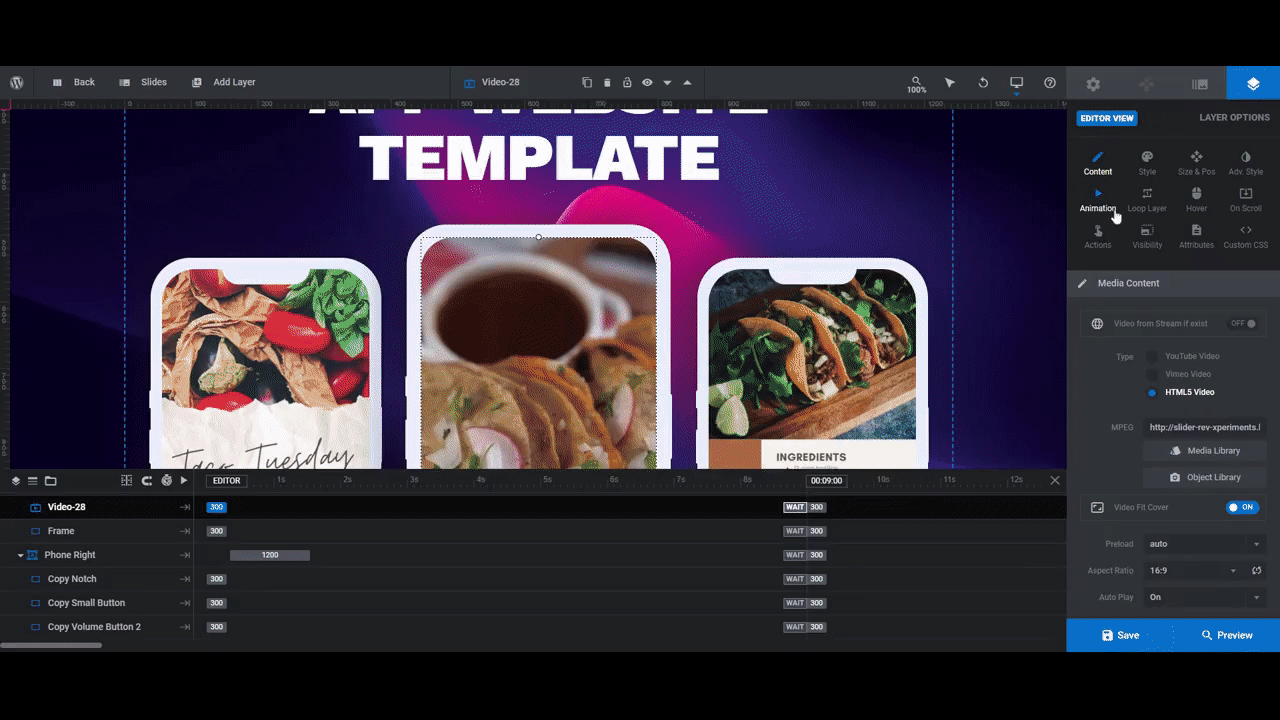
Task: Click the MPEG URL input field
Action: pyautogui.click(x=1205, y=427)
